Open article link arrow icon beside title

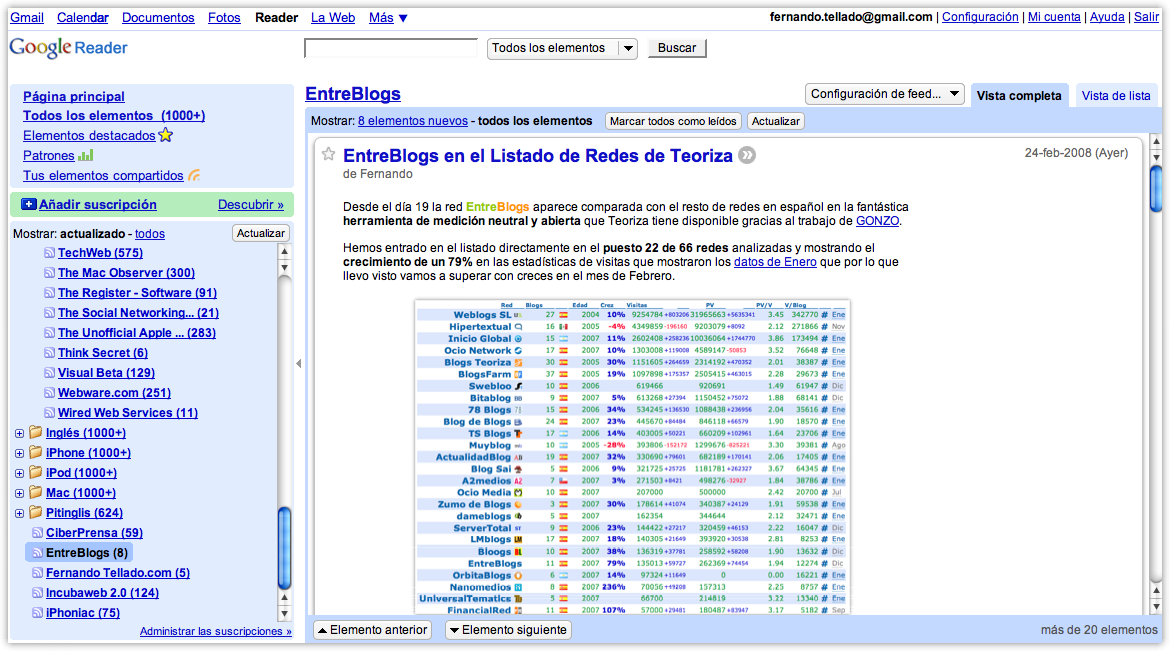747,155
